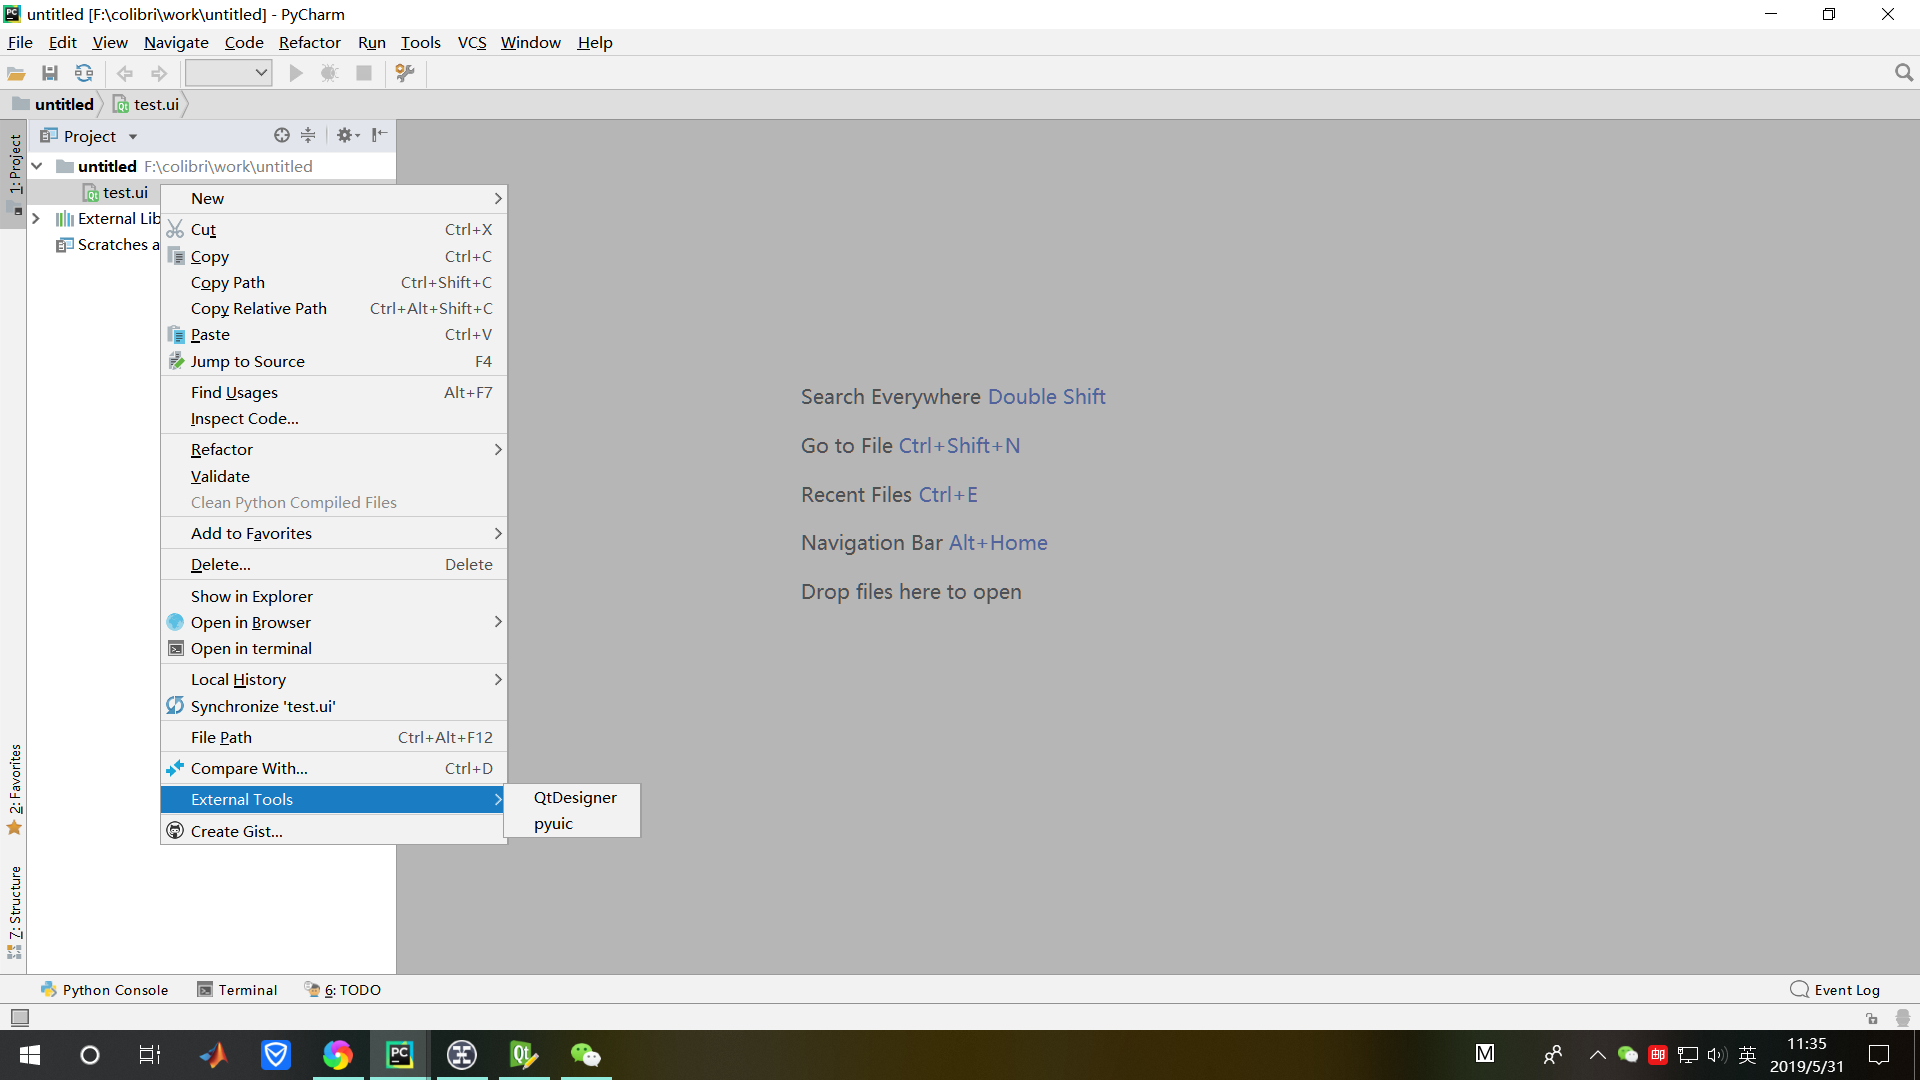Image resolution: width=1920 pixels, height=1080 pixels.
Task: Choose QtDesigner in the submenu
Action: pyautogui.click(x=575, y=798)
